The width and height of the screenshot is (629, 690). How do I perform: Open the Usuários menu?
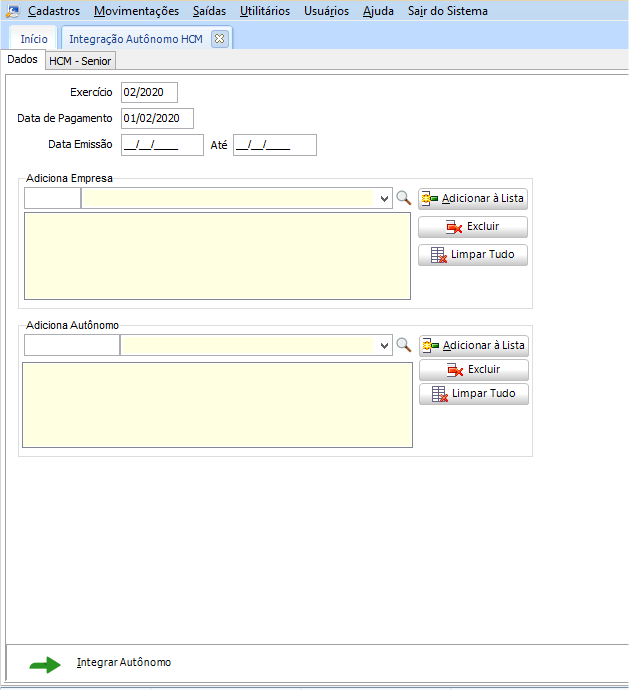click(326, 11)
